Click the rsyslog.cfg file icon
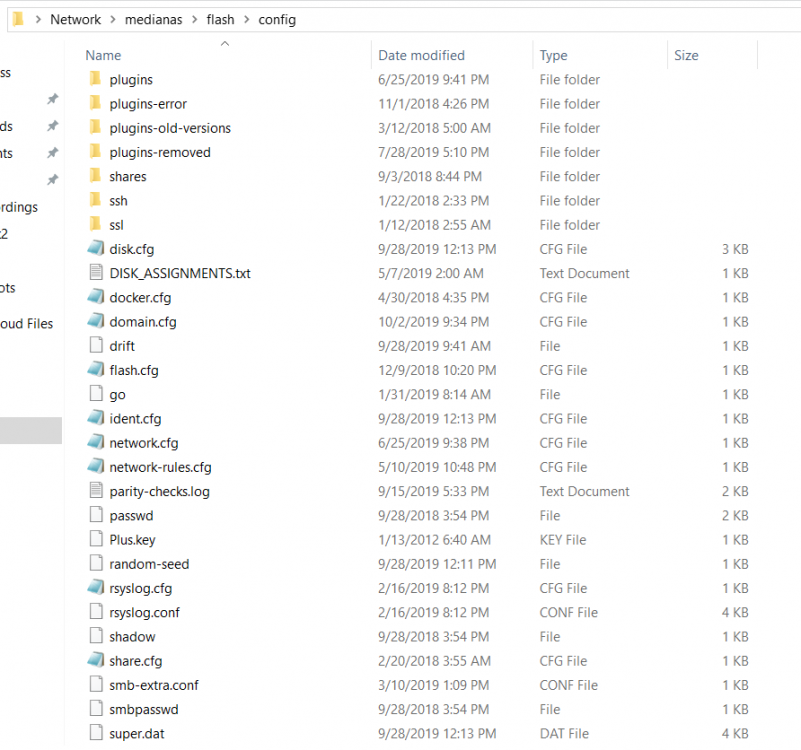This screenshot has height=750, width=801. 96,588
